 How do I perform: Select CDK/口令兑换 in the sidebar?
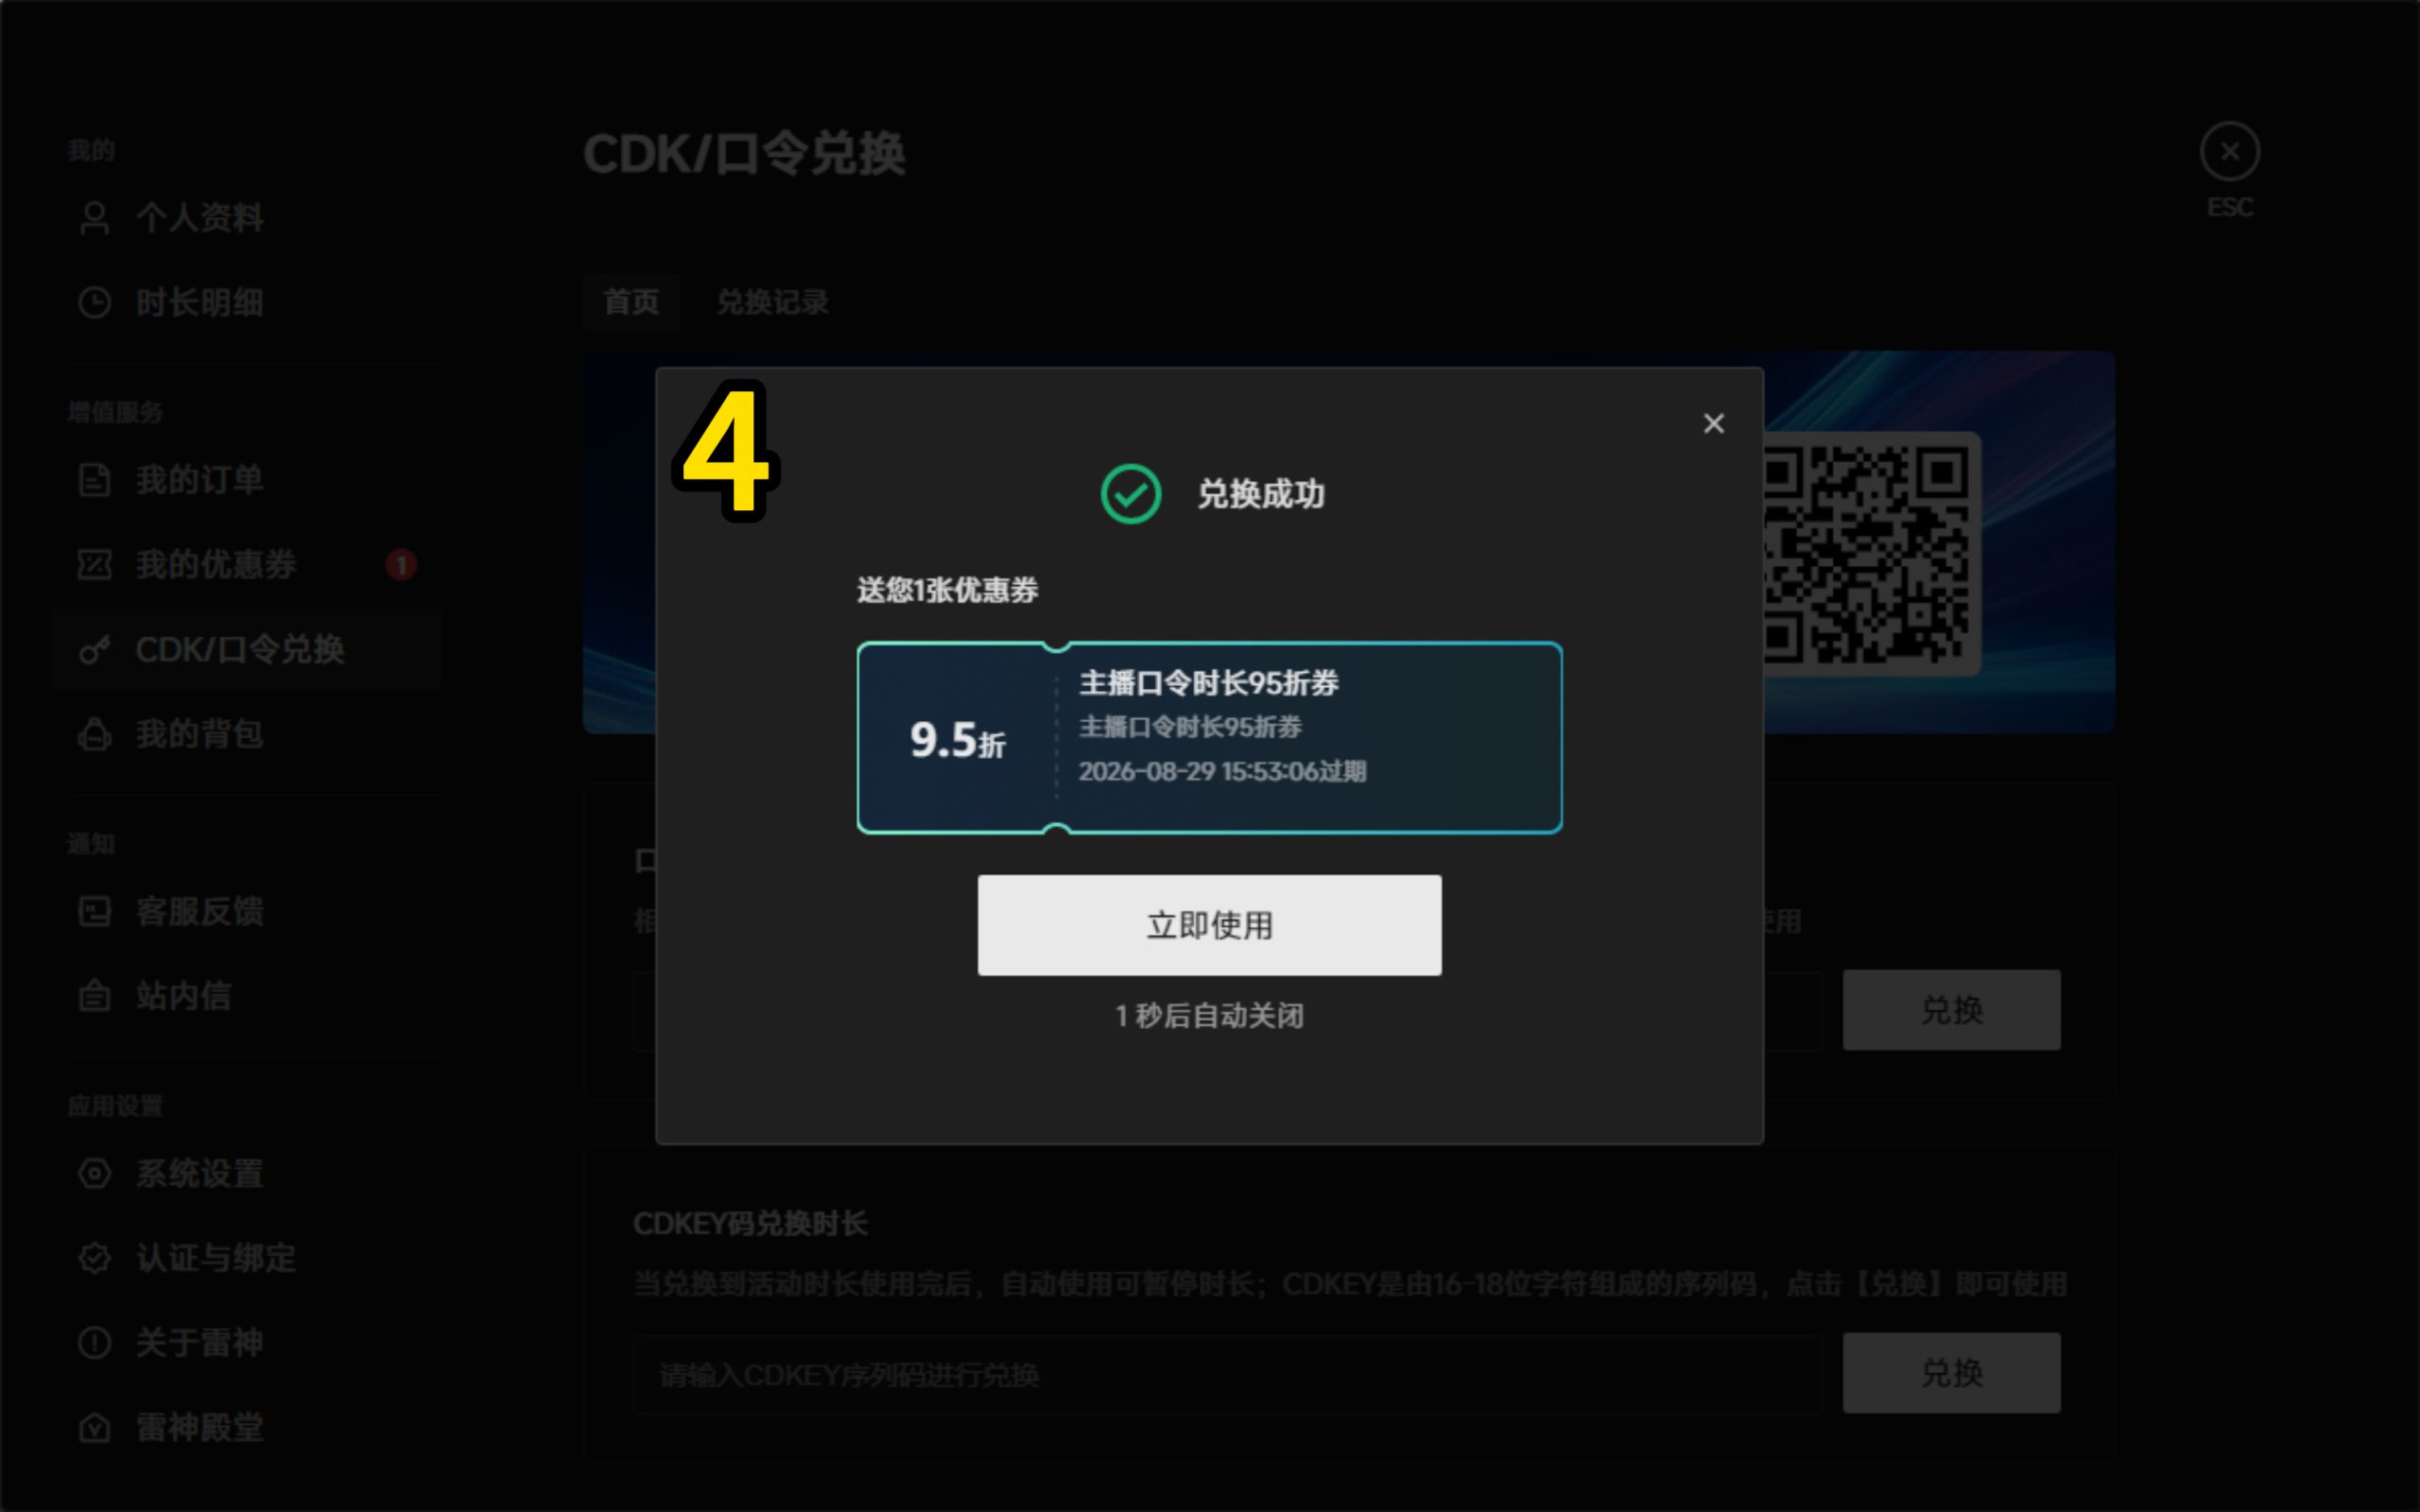[x=245, y=650]
